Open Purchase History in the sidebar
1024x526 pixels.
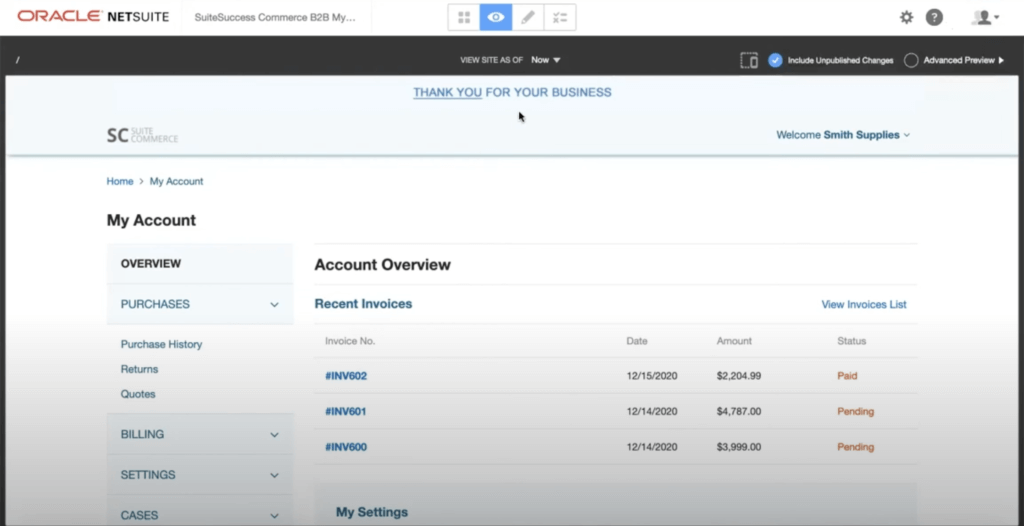coord(161,344)
